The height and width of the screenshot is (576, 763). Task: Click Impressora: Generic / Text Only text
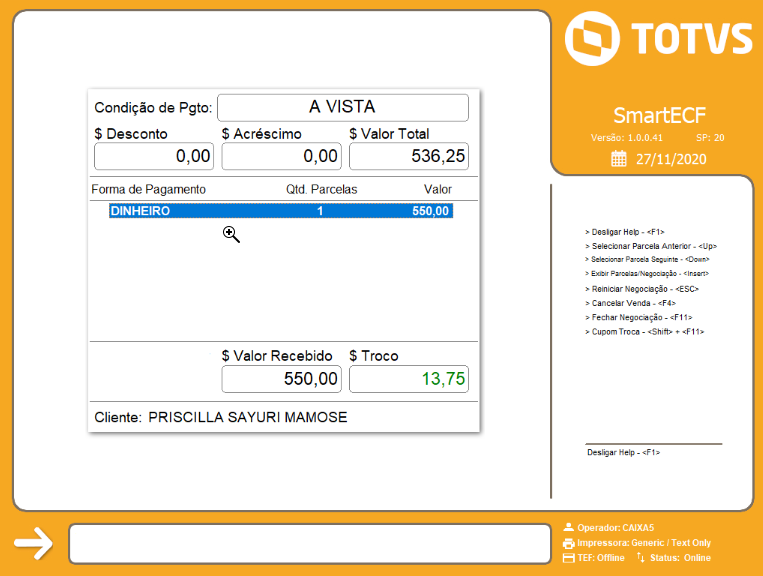point(644,543)
